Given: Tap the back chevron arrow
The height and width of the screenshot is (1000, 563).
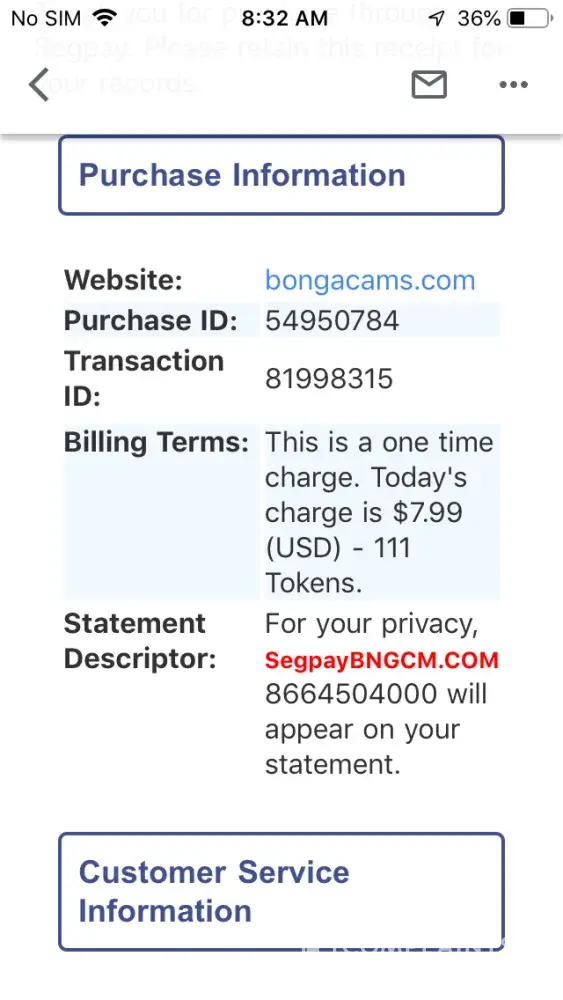Looking at the screenshot, I should 39,85.
